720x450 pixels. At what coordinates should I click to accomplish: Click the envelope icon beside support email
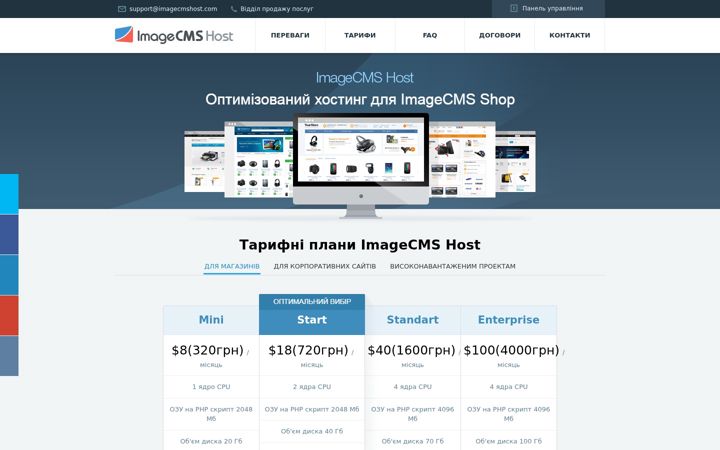(x=122, y=9)
